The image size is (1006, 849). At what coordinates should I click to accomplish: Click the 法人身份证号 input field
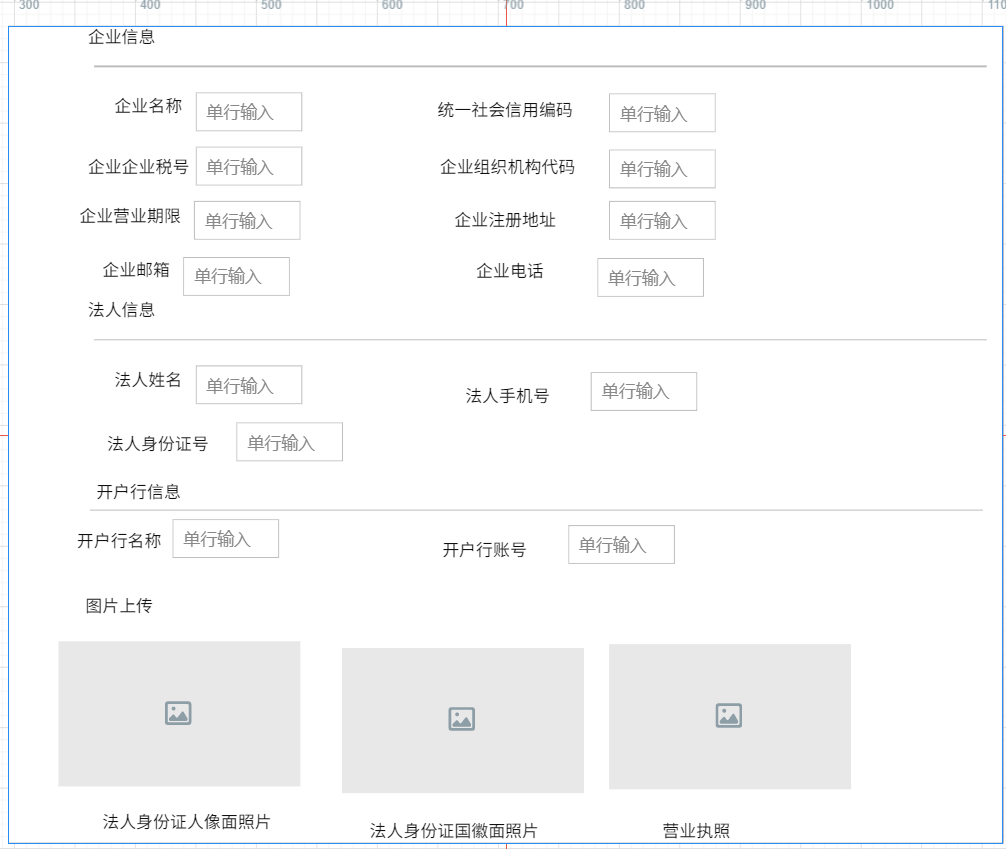[x=289, y=442]
